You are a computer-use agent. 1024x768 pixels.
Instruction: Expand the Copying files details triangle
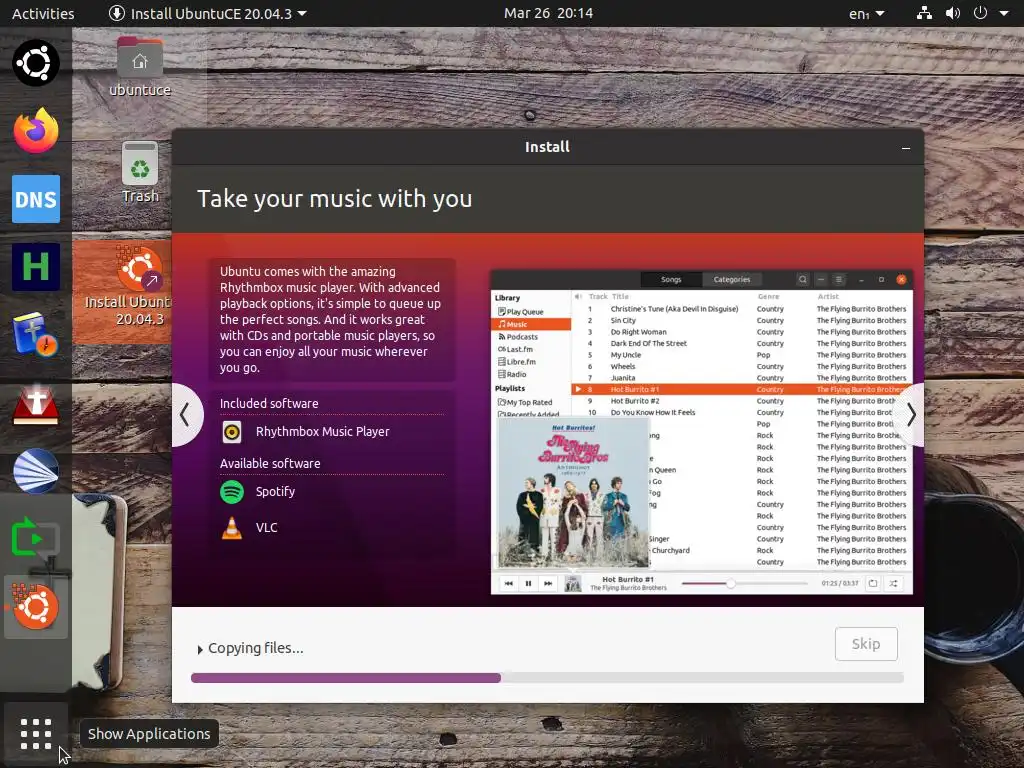(200, 649)
